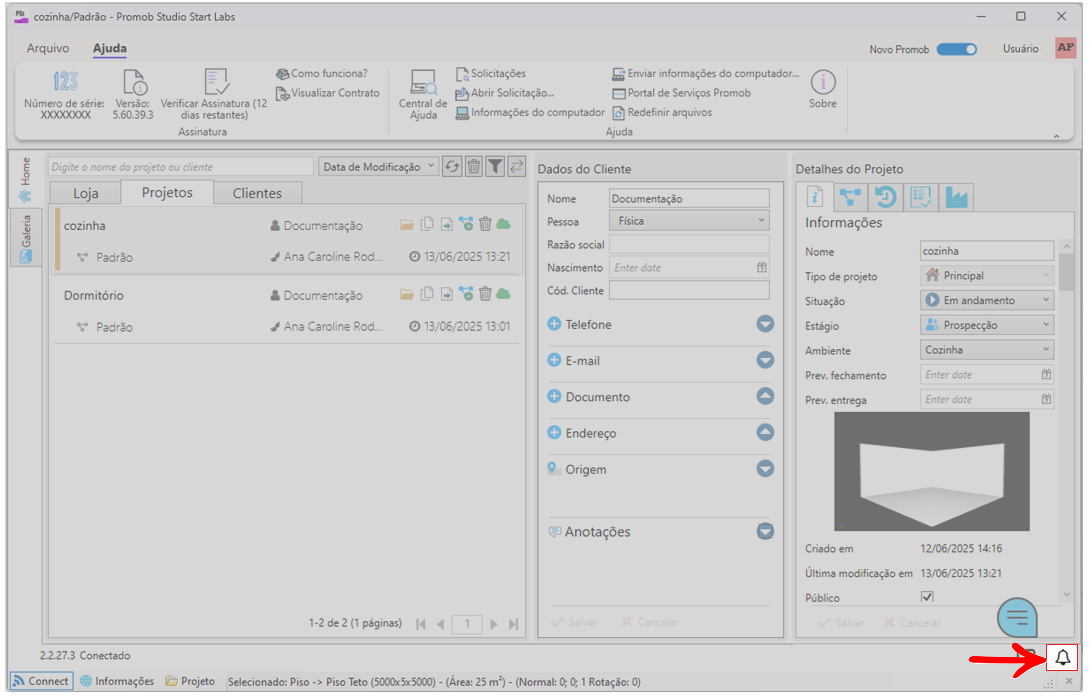The height and width of the screenshot is (696, 1092).
Task: Open the versions tree detail tab
Action: click(x=850, y=197)
